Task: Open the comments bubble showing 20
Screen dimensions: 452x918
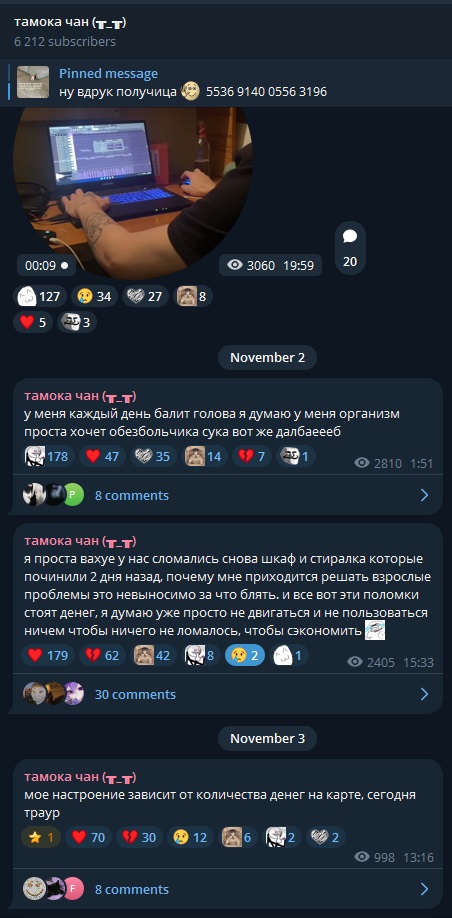Action: click(x=350, y=248)
